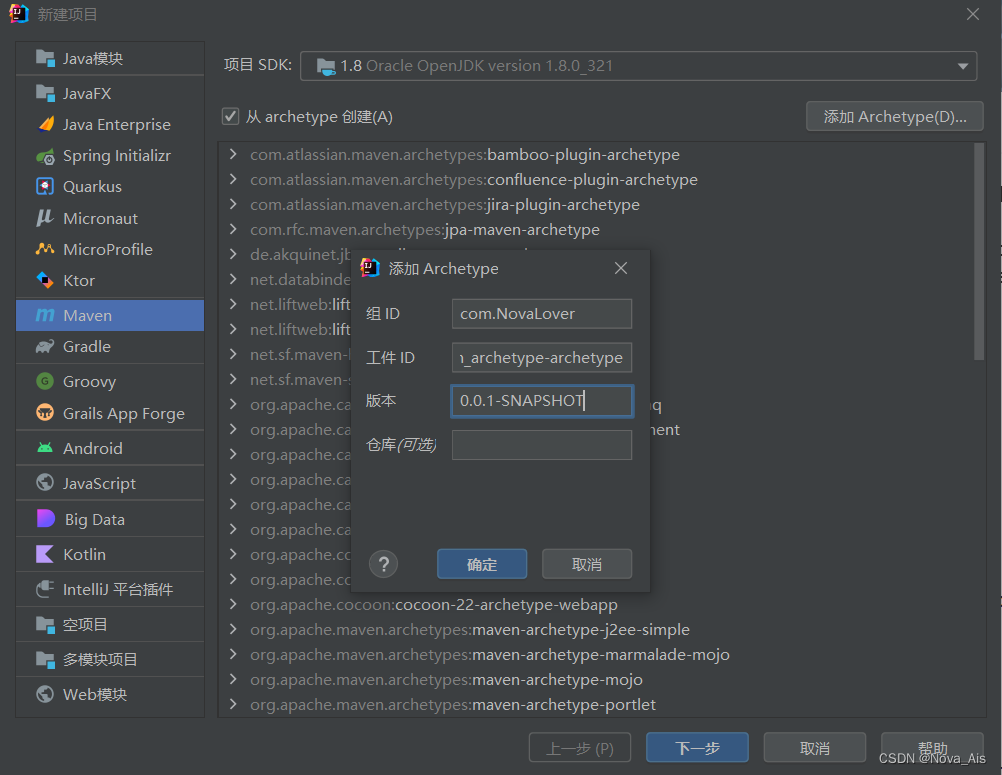This screenshot has width=1002, height=775.
Task: Open the 项目 SDK dropdown
Action: point(962,66)
